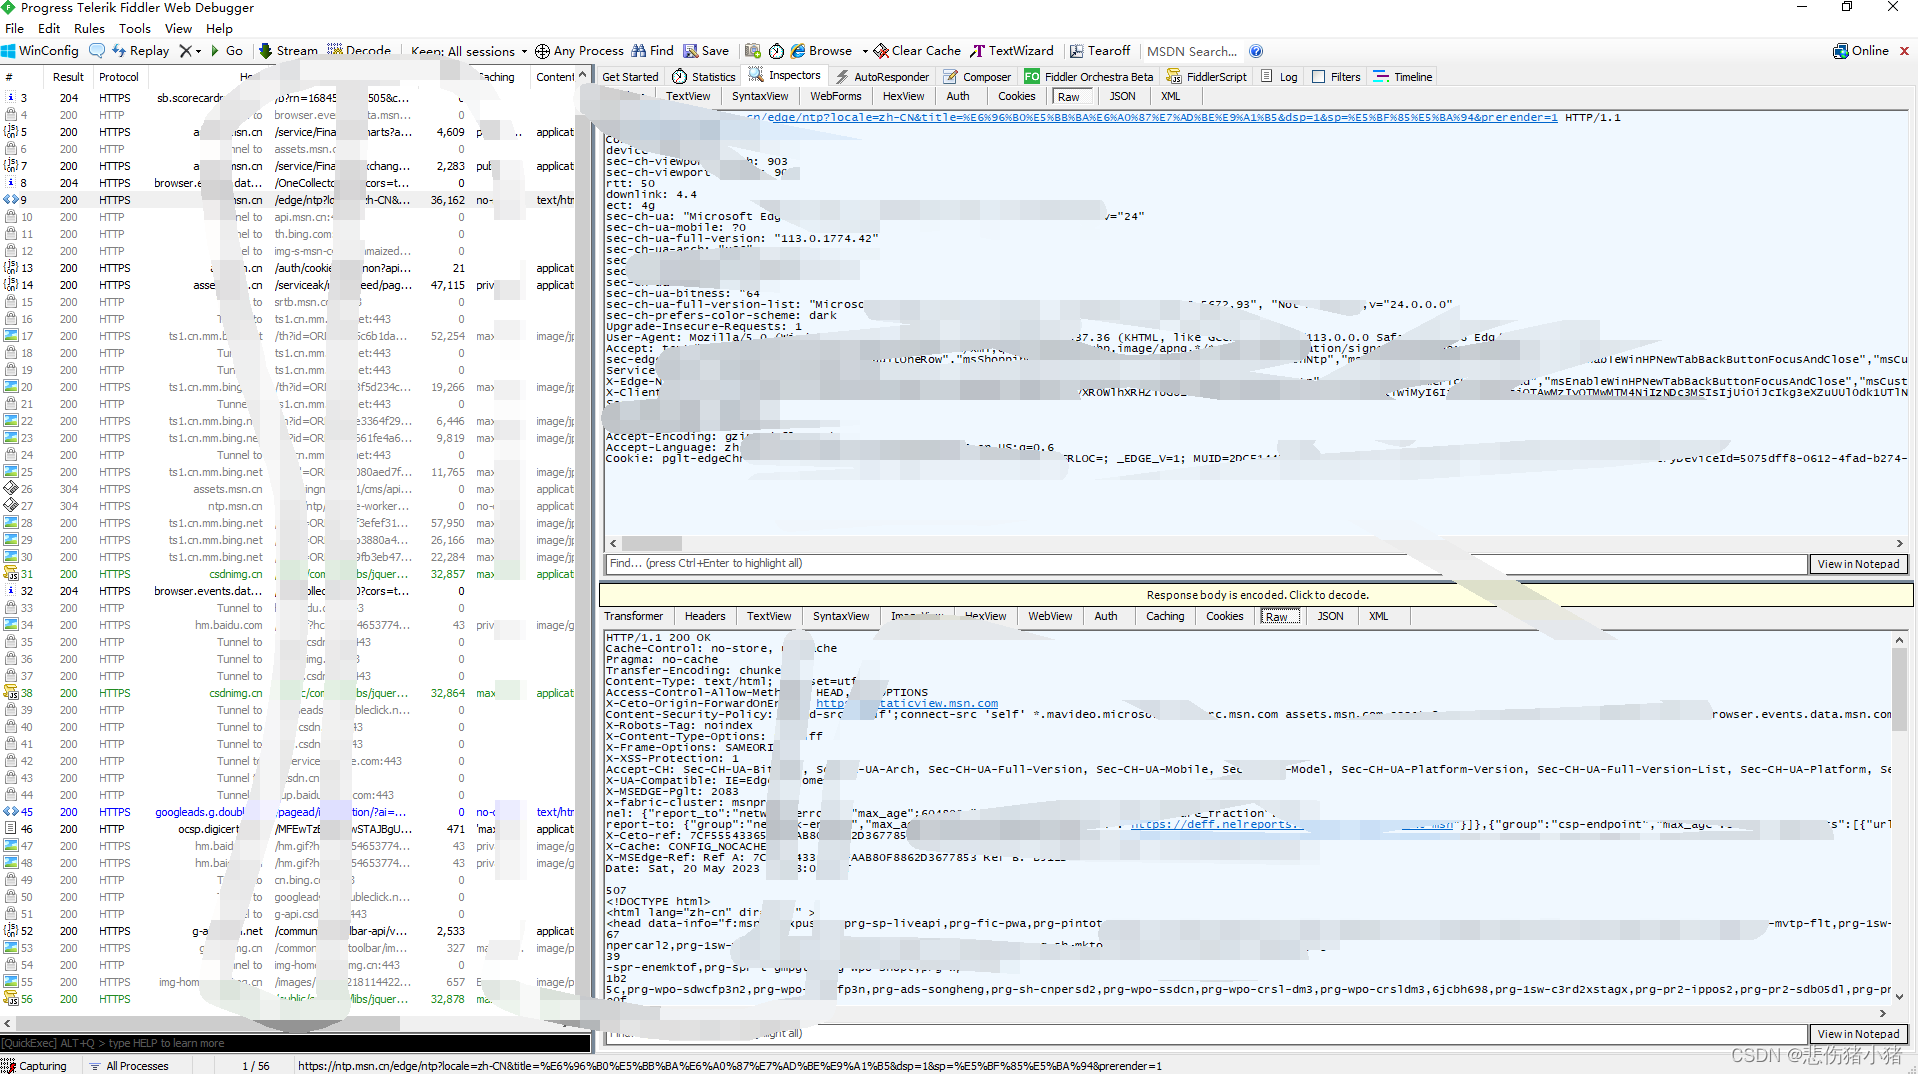
Task: Click request pane View in Notepad button
Action: [1858, 564]
